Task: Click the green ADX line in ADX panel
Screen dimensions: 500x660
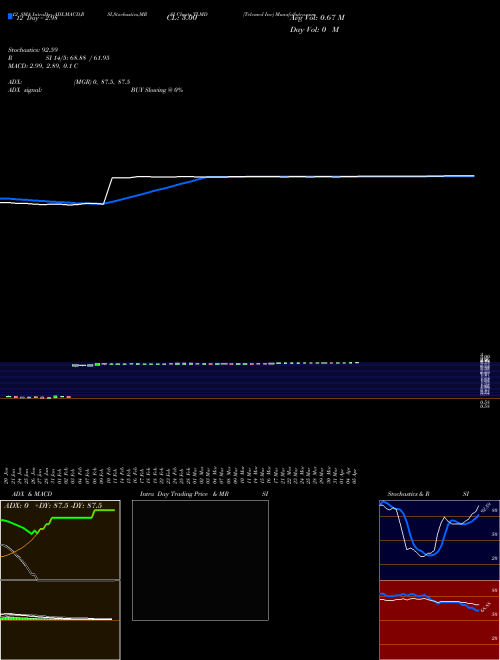Action: click(x=72, y=518)
